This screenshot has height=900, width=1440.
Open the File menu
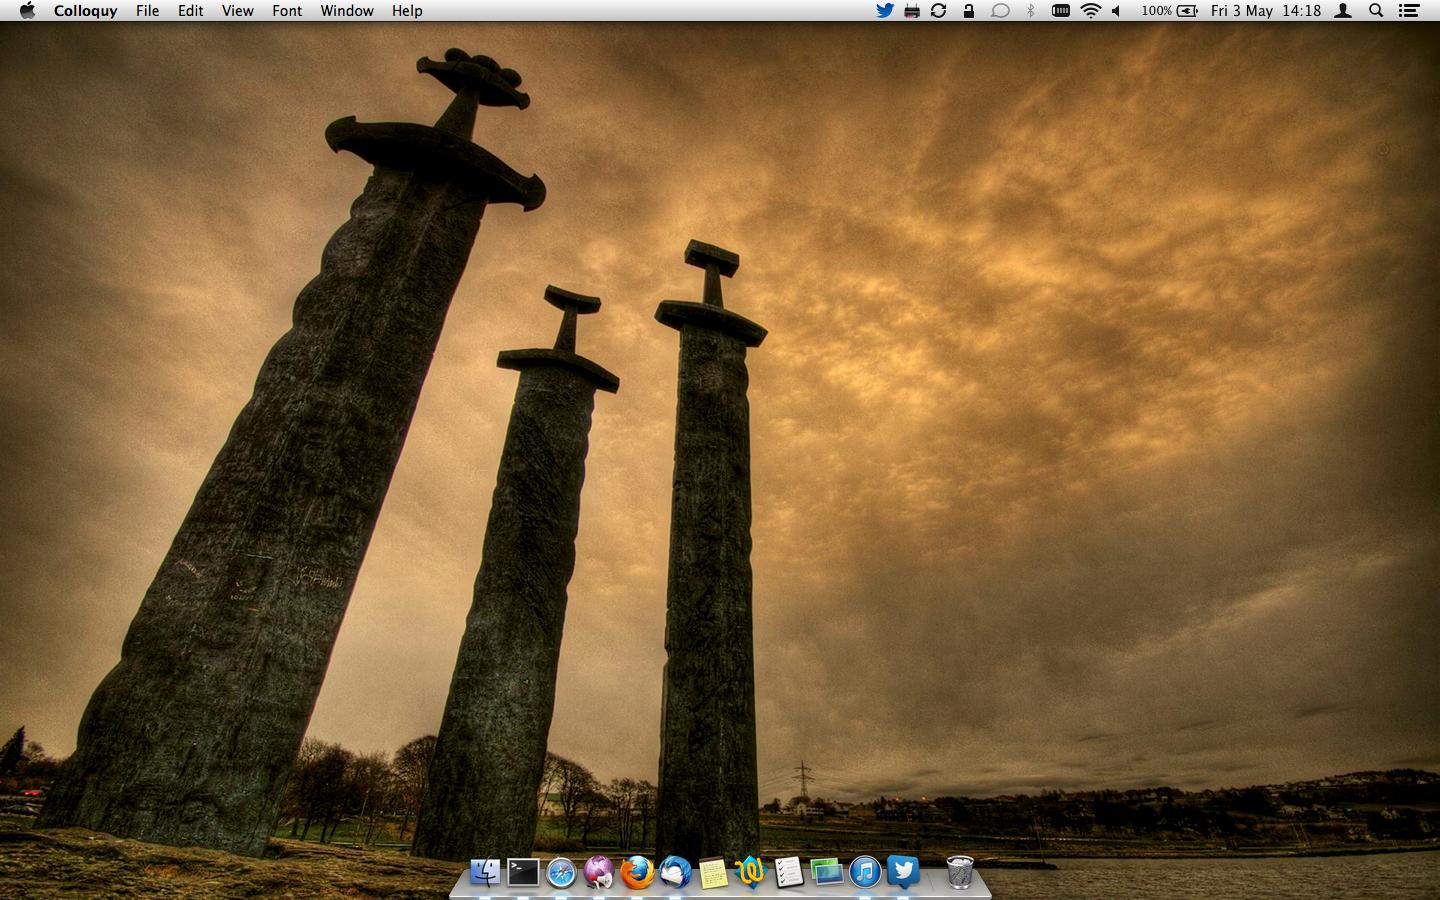point(147,11)
